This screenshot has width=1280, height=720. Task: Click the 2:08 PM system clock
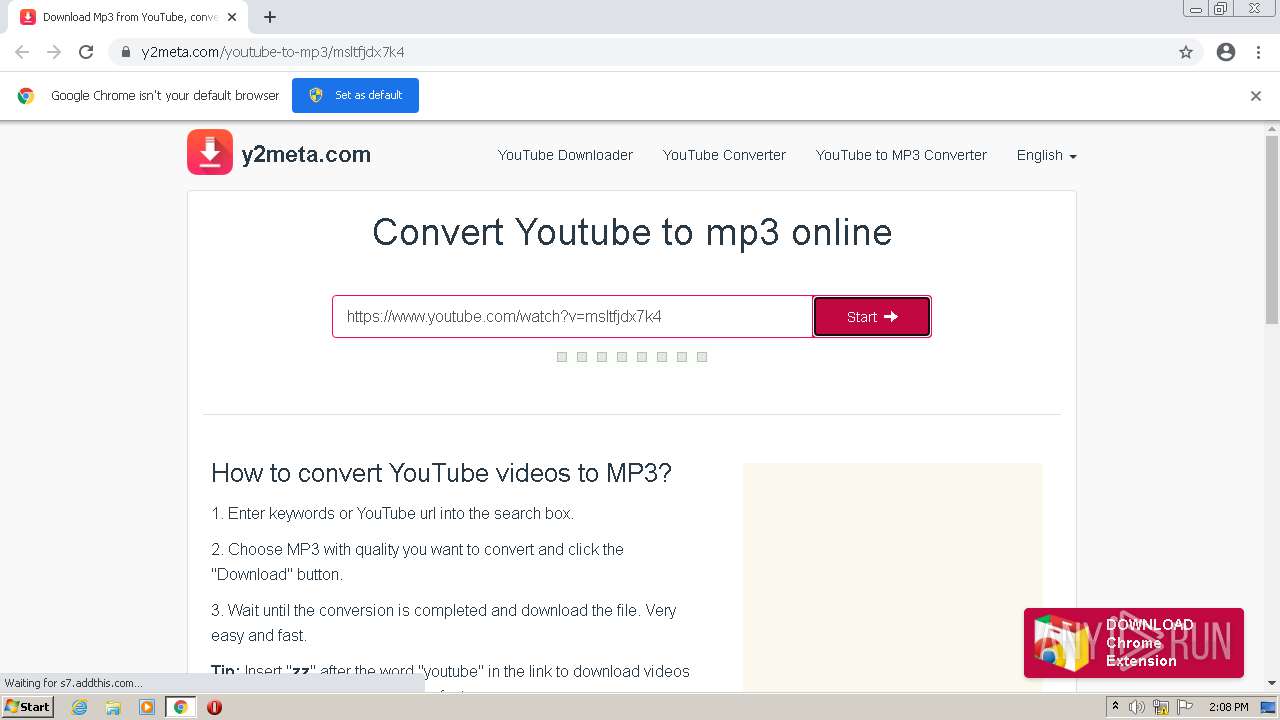[x=1228, y=707]
